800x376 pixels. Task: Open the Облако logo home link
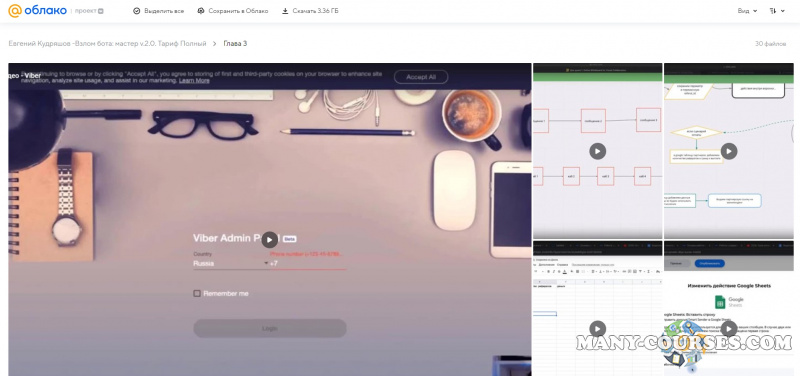[x=37, y=10]
